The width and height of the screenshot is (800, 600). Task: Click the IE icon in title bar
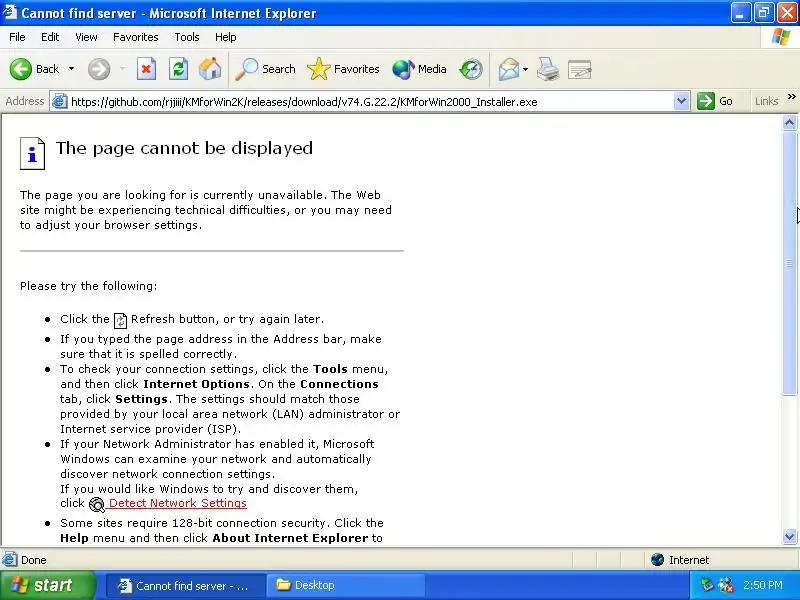9,12
